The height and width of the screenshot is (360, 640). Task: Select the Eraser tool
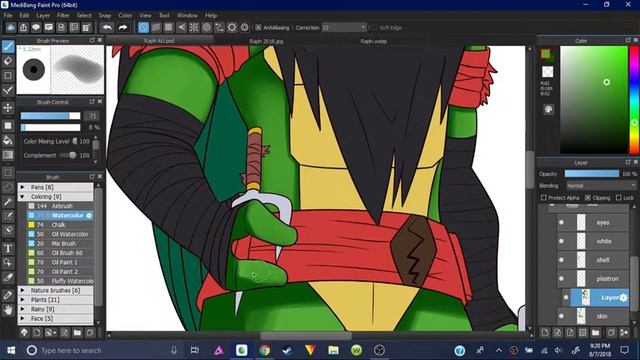click(x=8, y=61)
